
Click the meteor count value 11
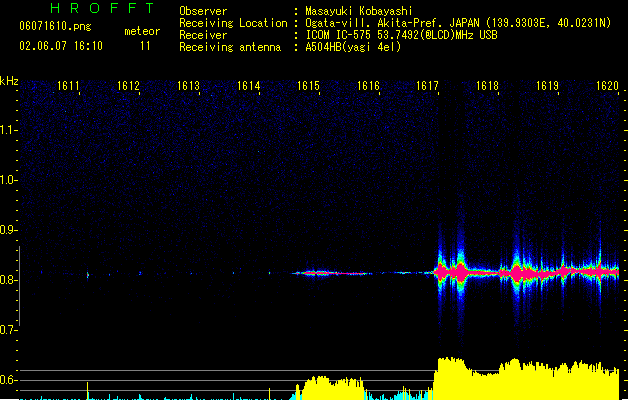click(146, 46)
